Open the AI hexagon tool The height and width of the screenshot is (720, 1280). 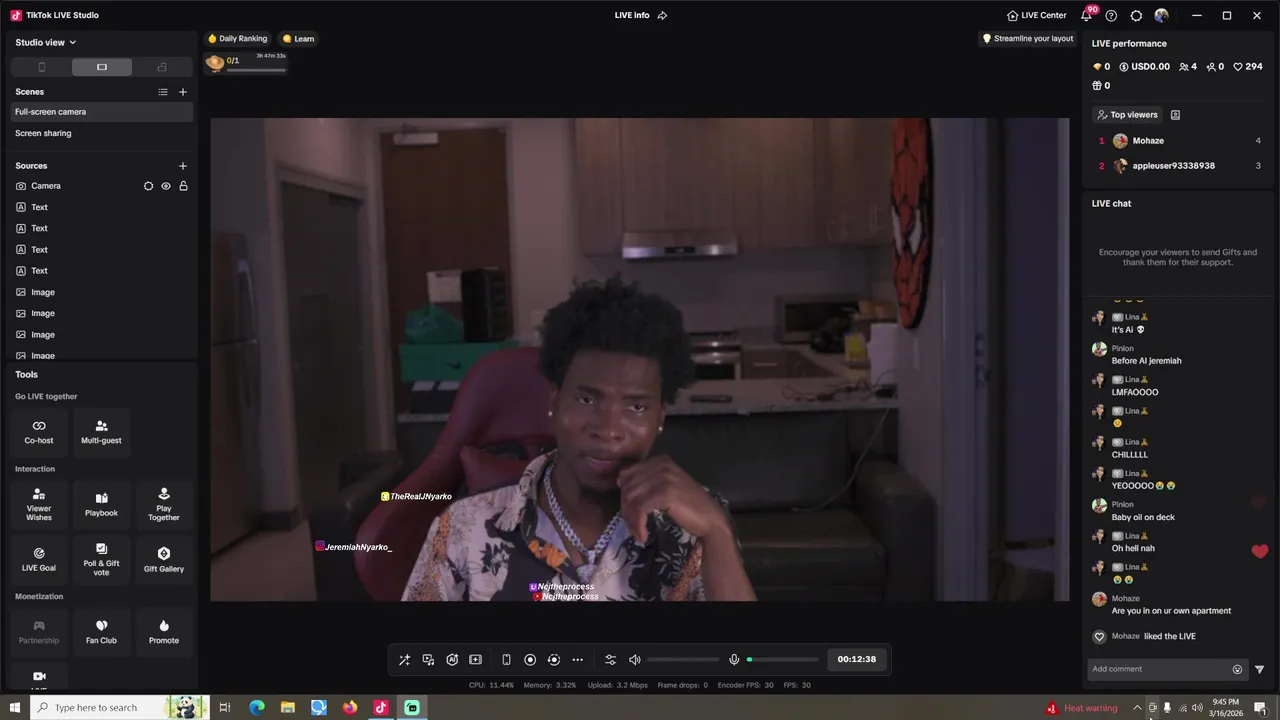(452, 660)
